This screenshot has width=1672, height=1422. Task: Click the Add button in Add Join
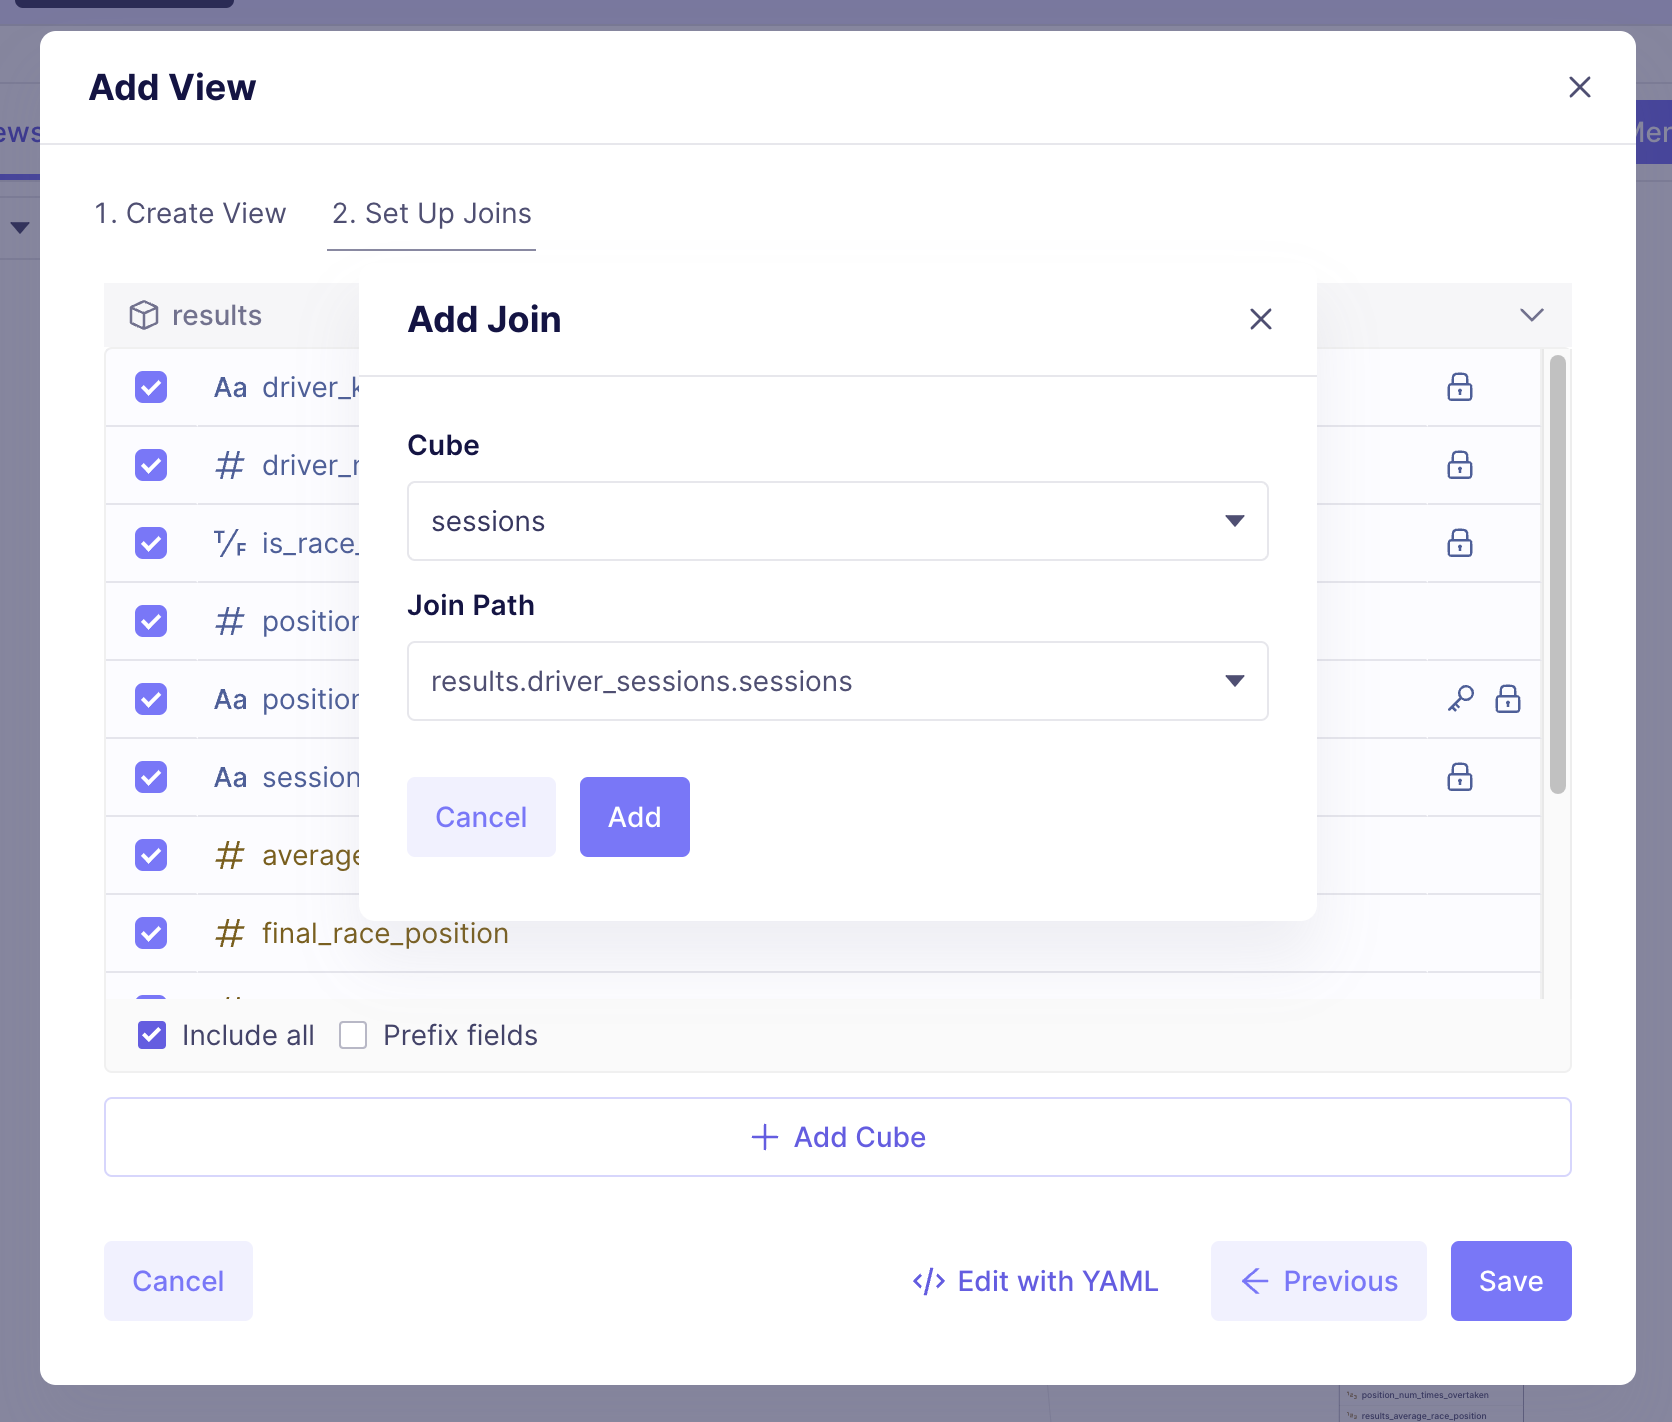tap(634, 817)
